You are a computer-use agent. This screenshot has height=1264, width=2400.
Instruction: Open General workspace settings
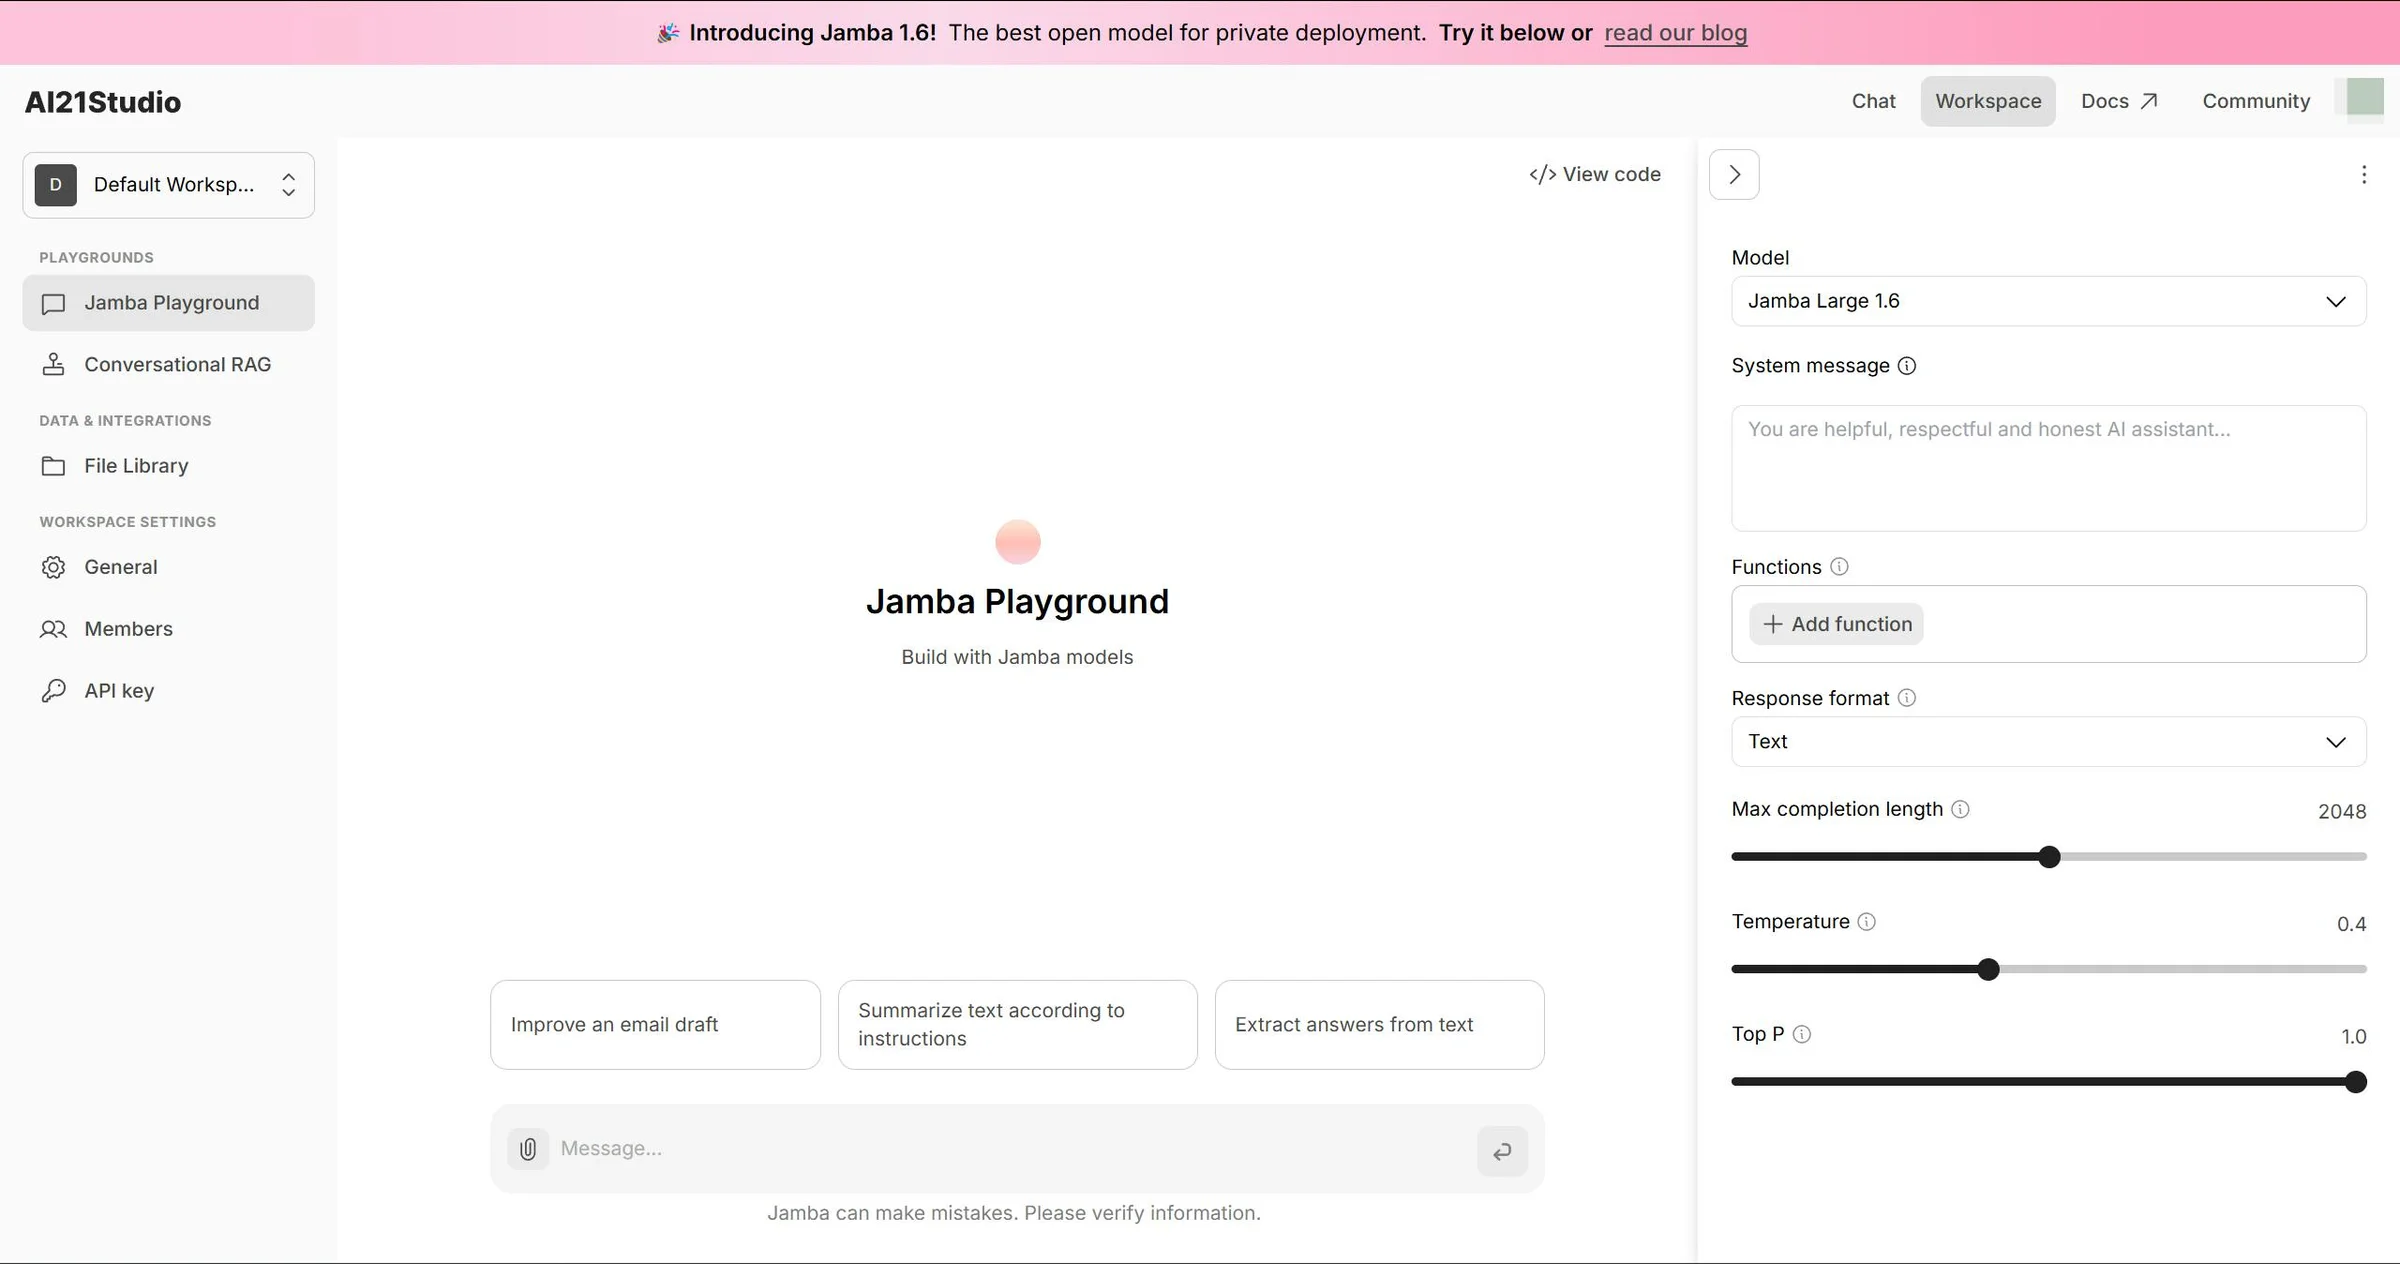coord(169,567)
